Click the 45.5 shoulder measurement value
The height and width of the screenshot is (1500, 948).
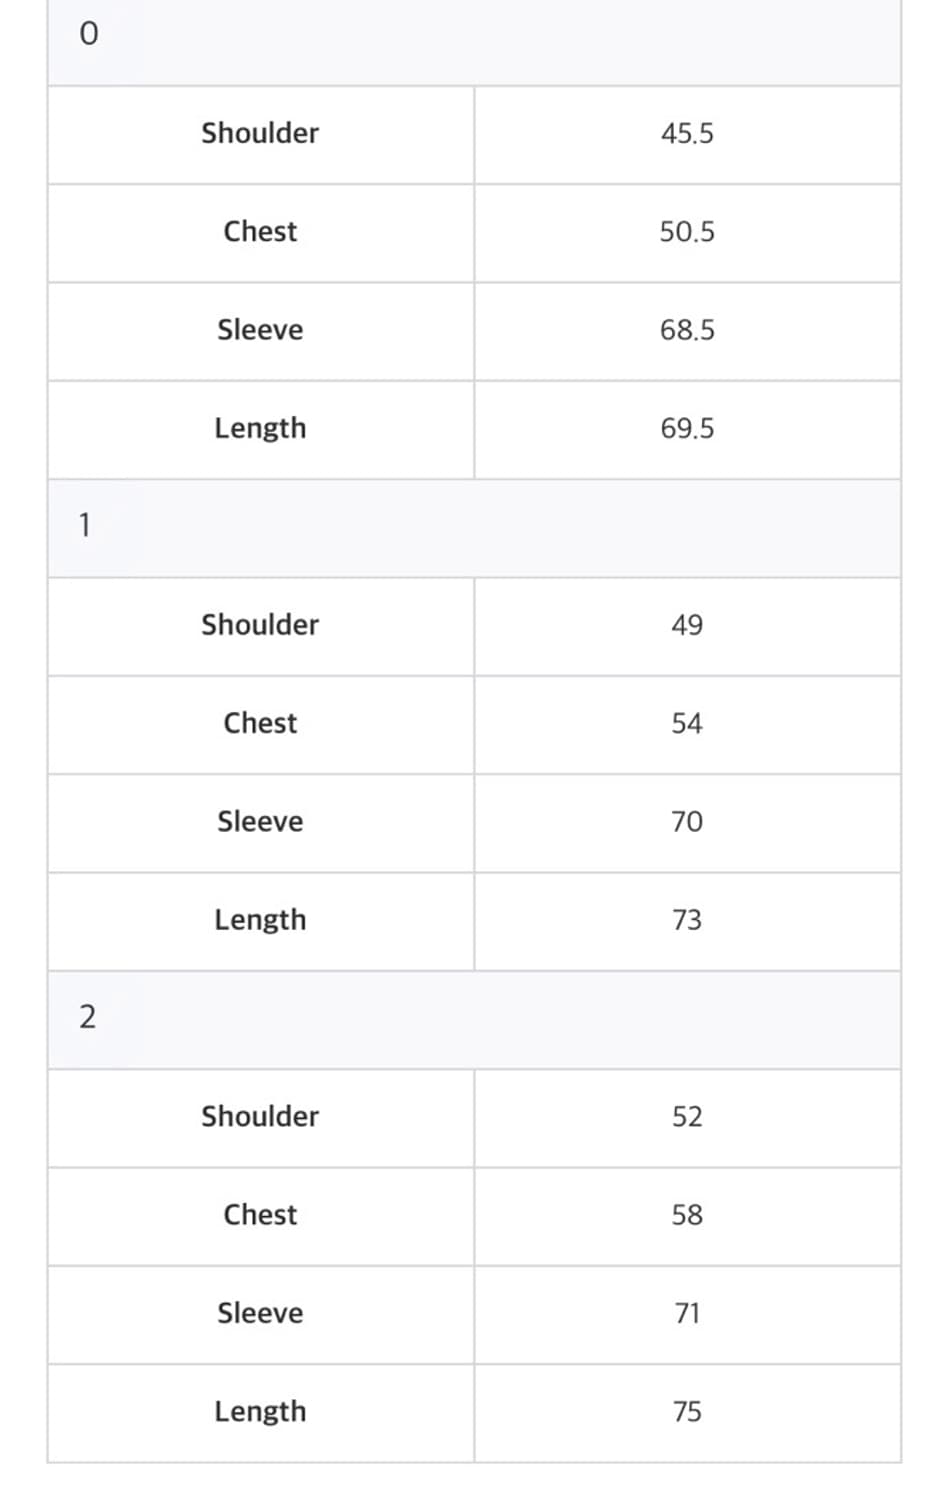[x=687, y=134]
